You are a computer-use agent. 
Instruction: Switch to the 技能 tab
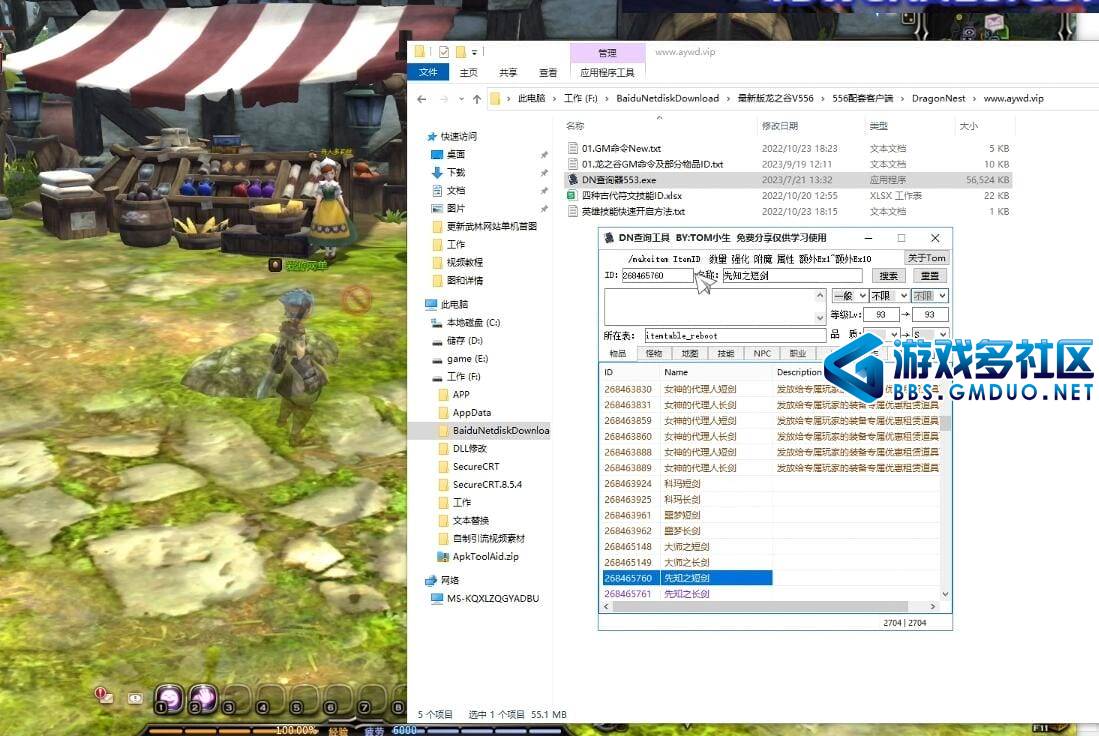point(725,353)
